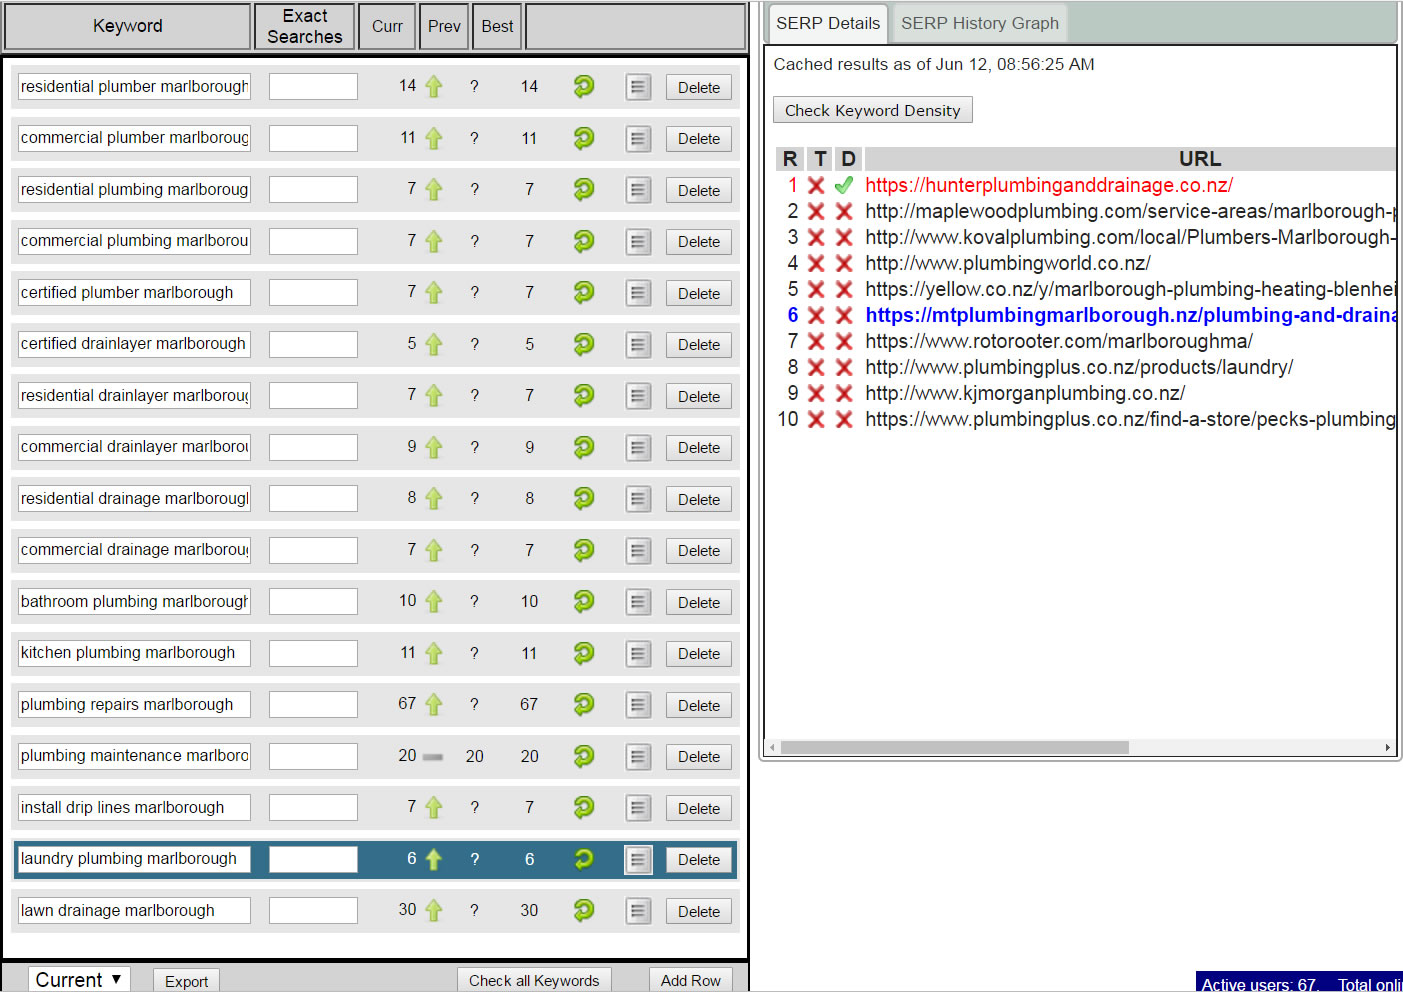The image size is (1403, 992).
Task: Refresh ranking for laundry plumbing marlborough
Action: [584, 859]
